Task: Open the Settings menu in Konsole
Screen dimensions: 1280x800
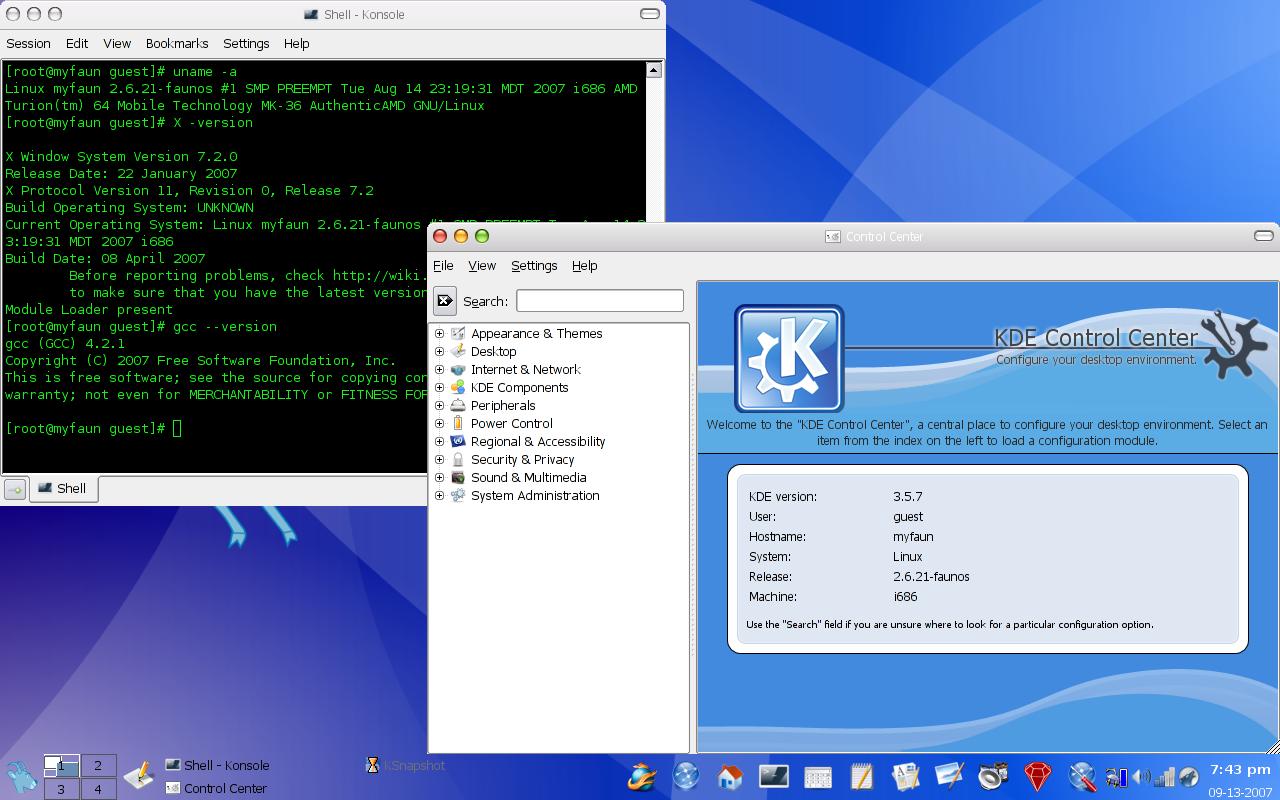Action: point(246,43)
